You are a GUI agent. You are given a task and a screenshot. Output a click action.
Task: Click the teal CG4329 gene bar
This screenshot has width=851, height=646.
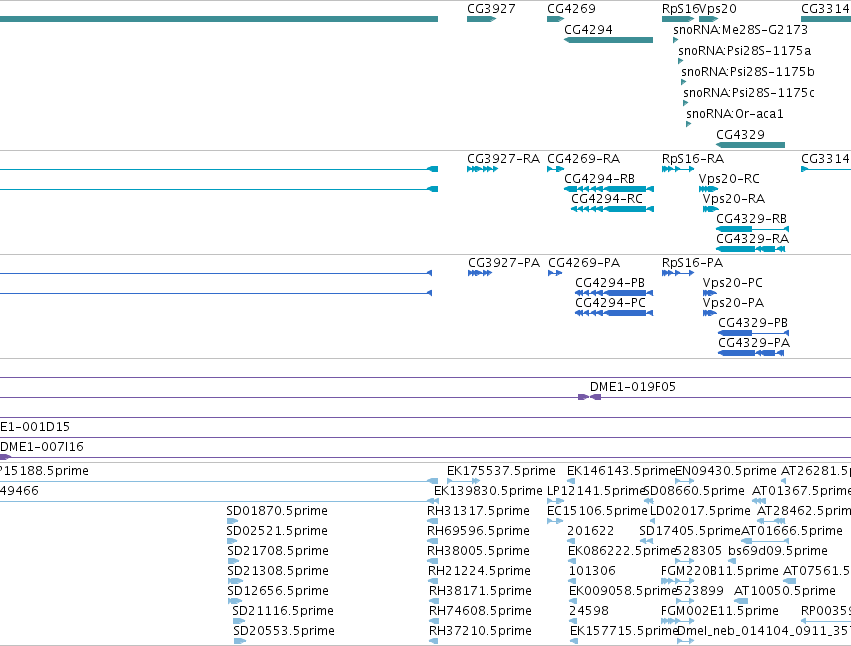coord(751,145)
